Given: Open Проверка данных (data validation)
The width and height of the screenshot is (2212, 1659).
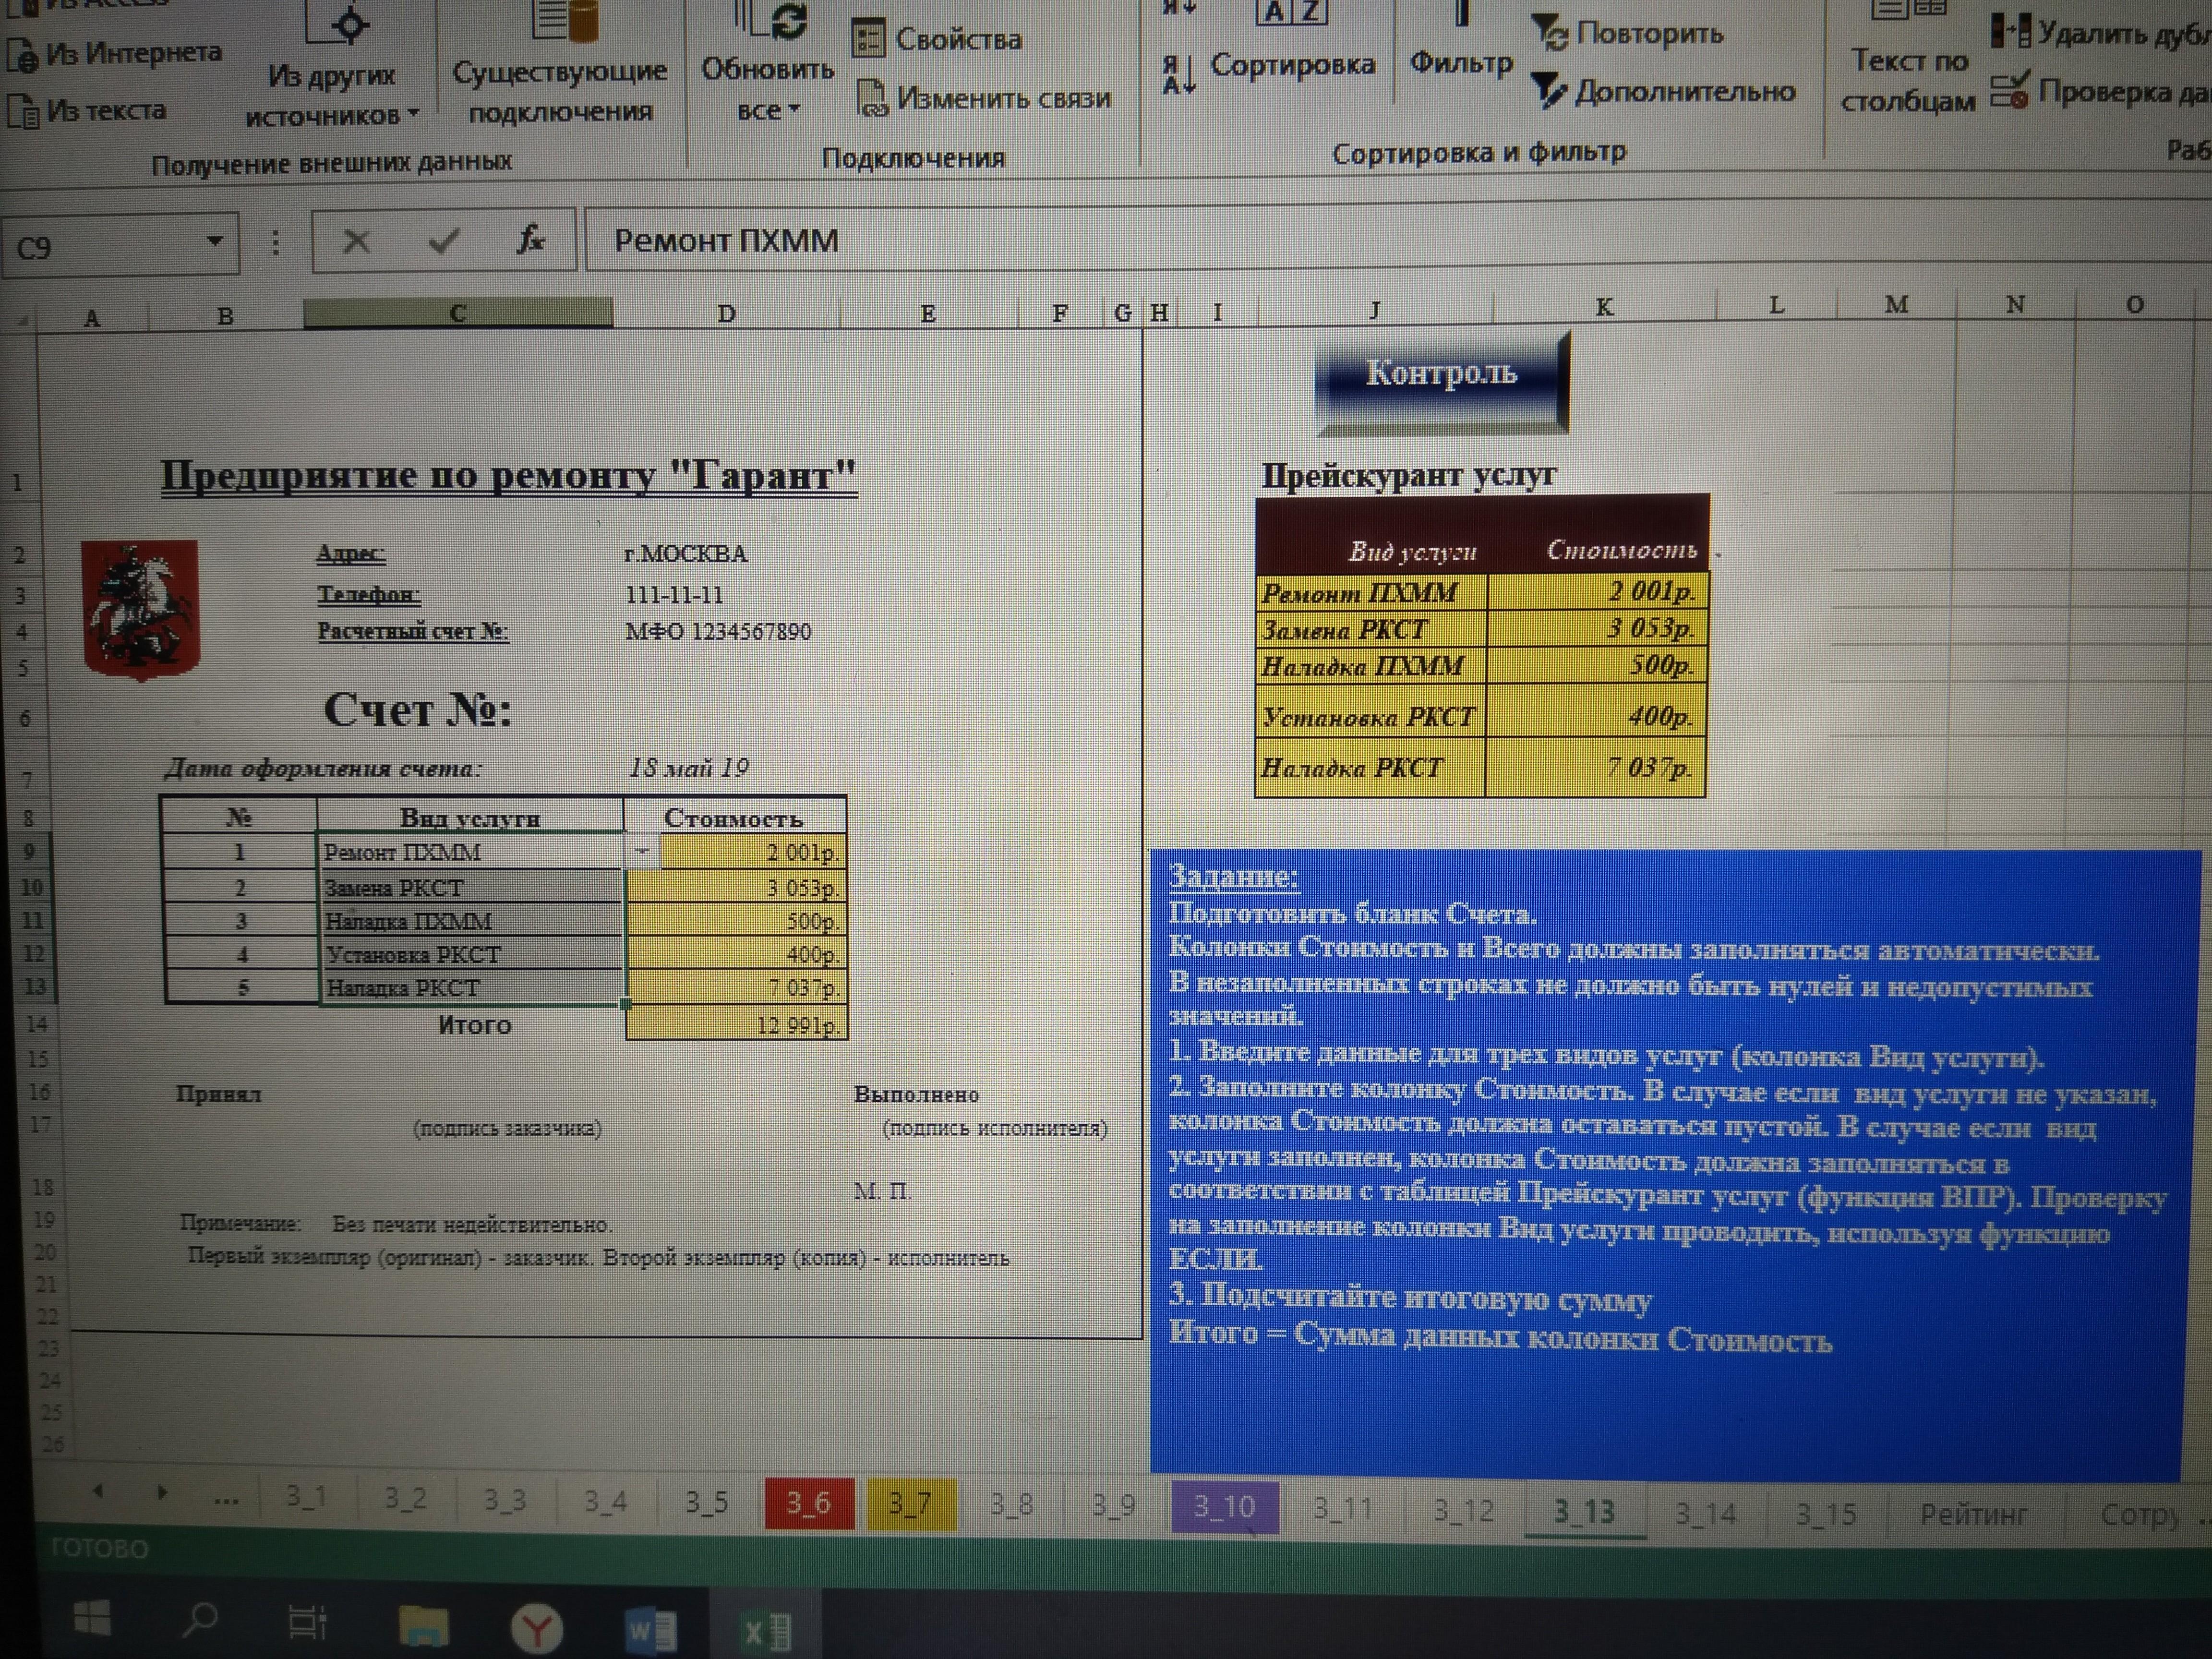Looking at the screenshot, I should (2100, 92).
